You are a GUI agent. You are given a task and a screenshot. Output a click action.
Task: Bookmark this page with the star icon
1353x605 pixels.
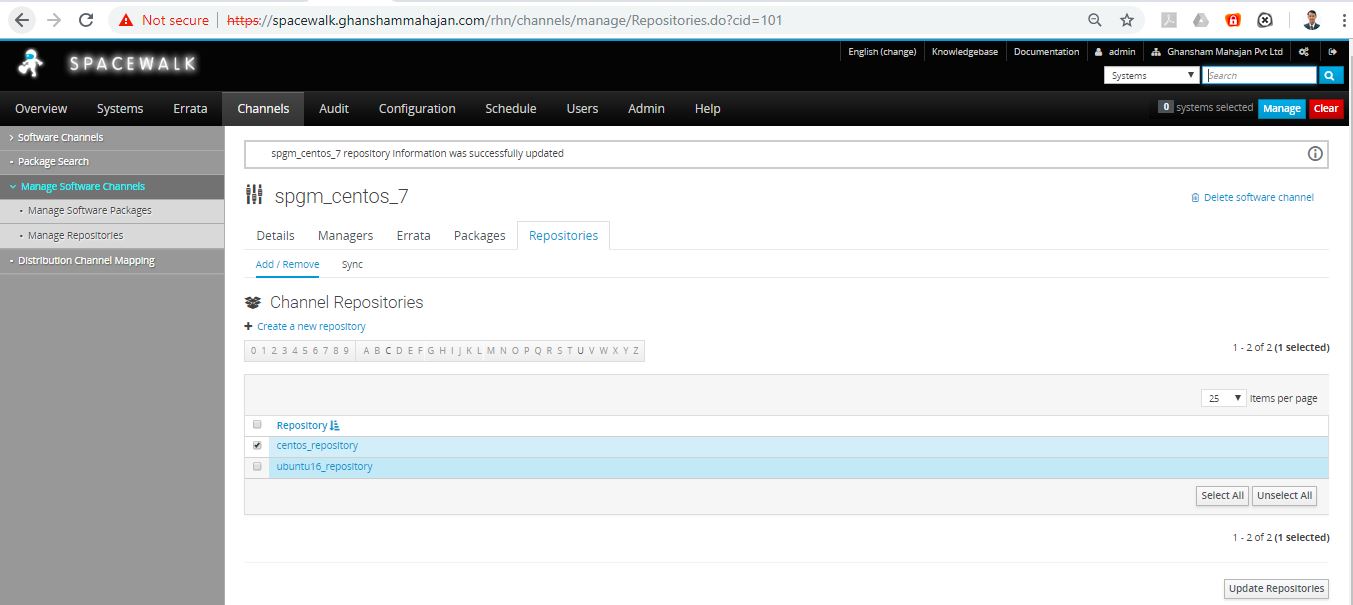pyautogui.click(x=1127, y=20)
